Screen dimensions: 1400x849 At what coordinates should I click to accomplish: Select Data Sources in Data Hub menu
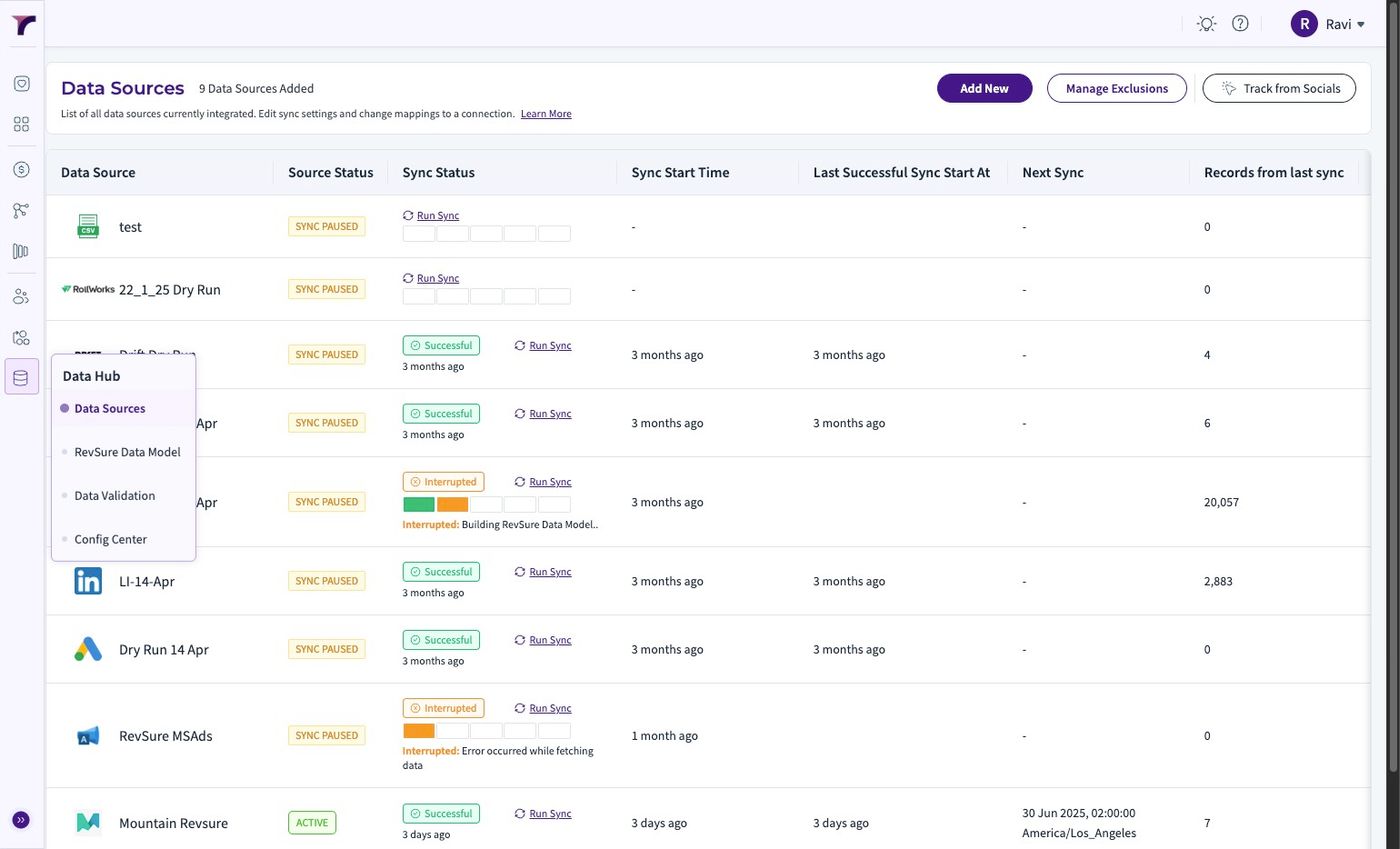point(110,408)
